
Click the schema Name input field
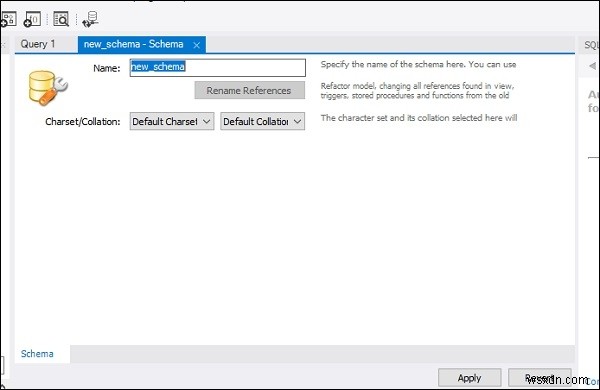click(218, 67)
